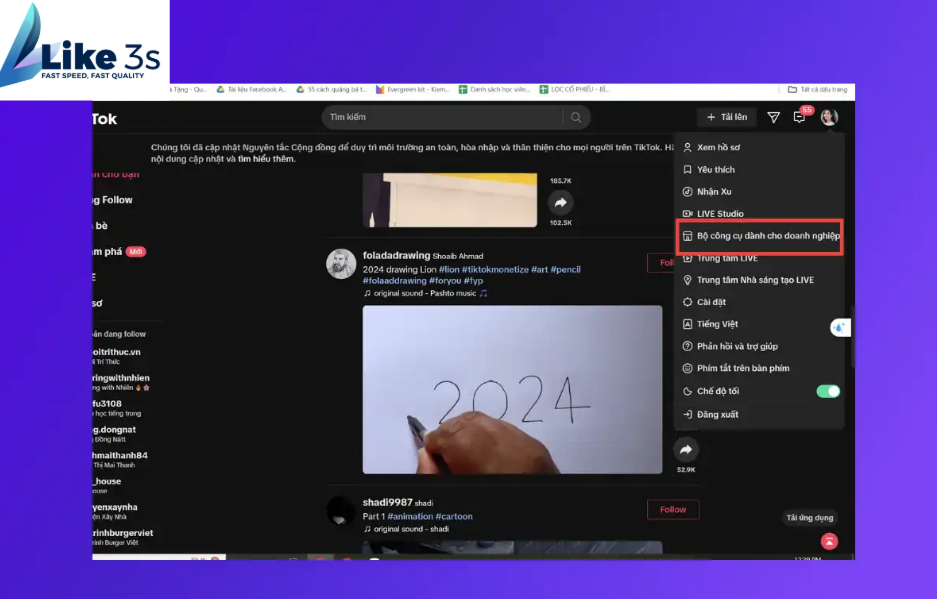Select Yêu thích menu item
The width and height of the screenshot is (937, 599).
click(x=759, y=170)
